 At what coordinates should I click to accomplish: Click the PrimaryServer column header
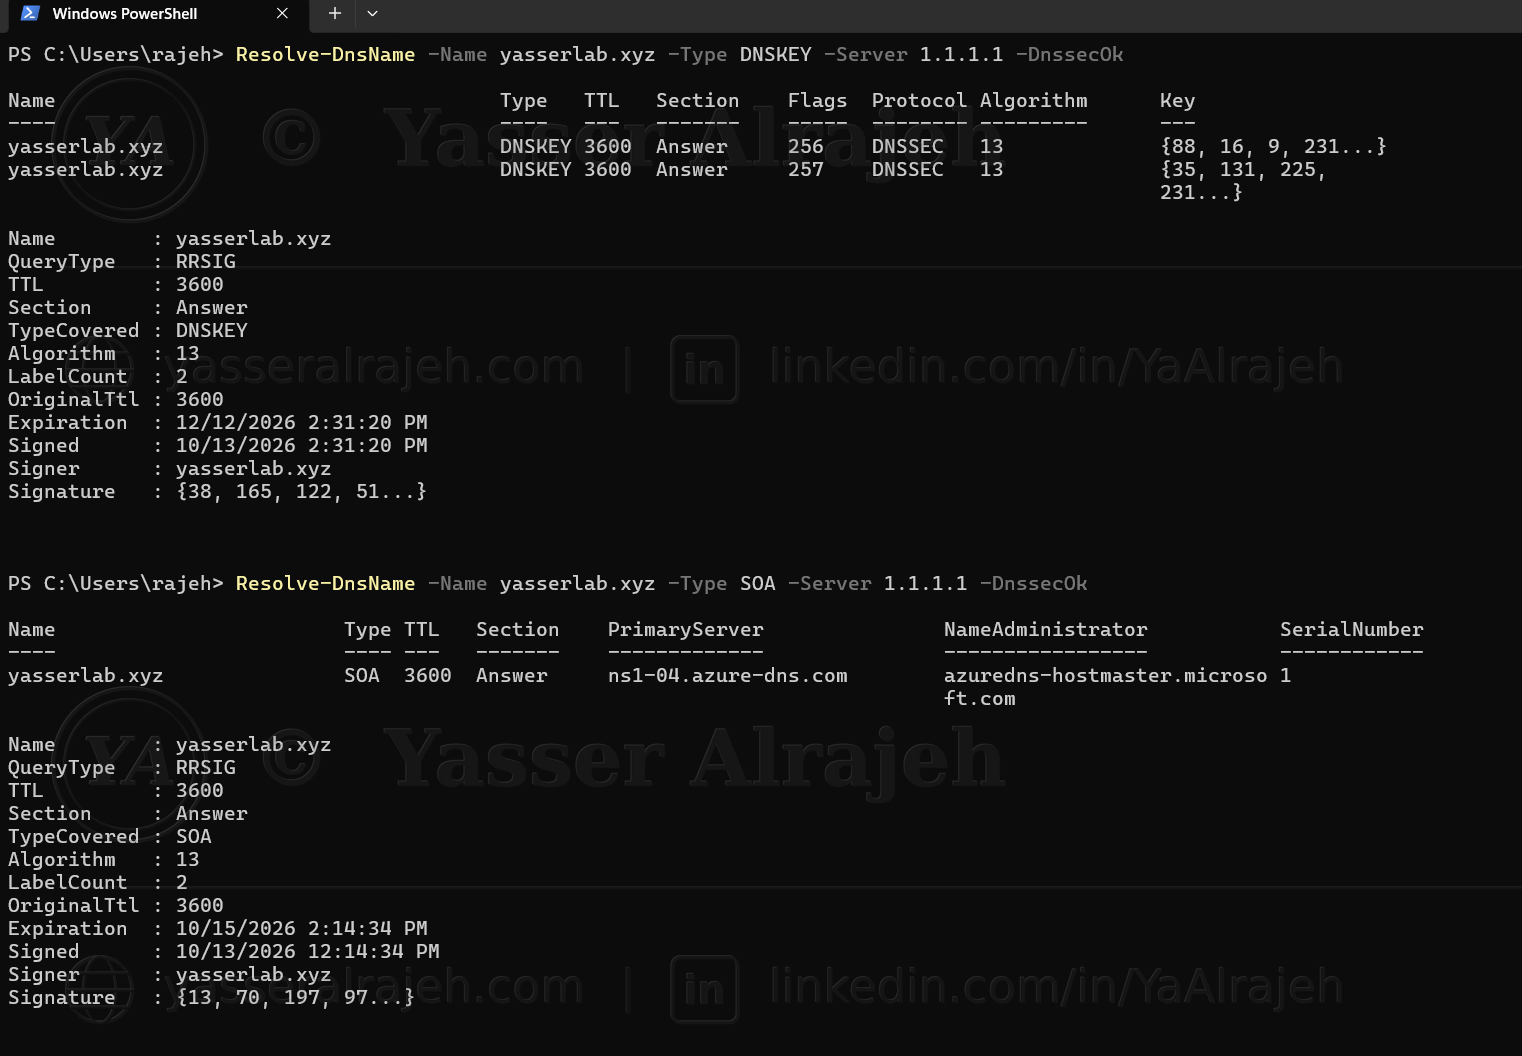(685, 629)
